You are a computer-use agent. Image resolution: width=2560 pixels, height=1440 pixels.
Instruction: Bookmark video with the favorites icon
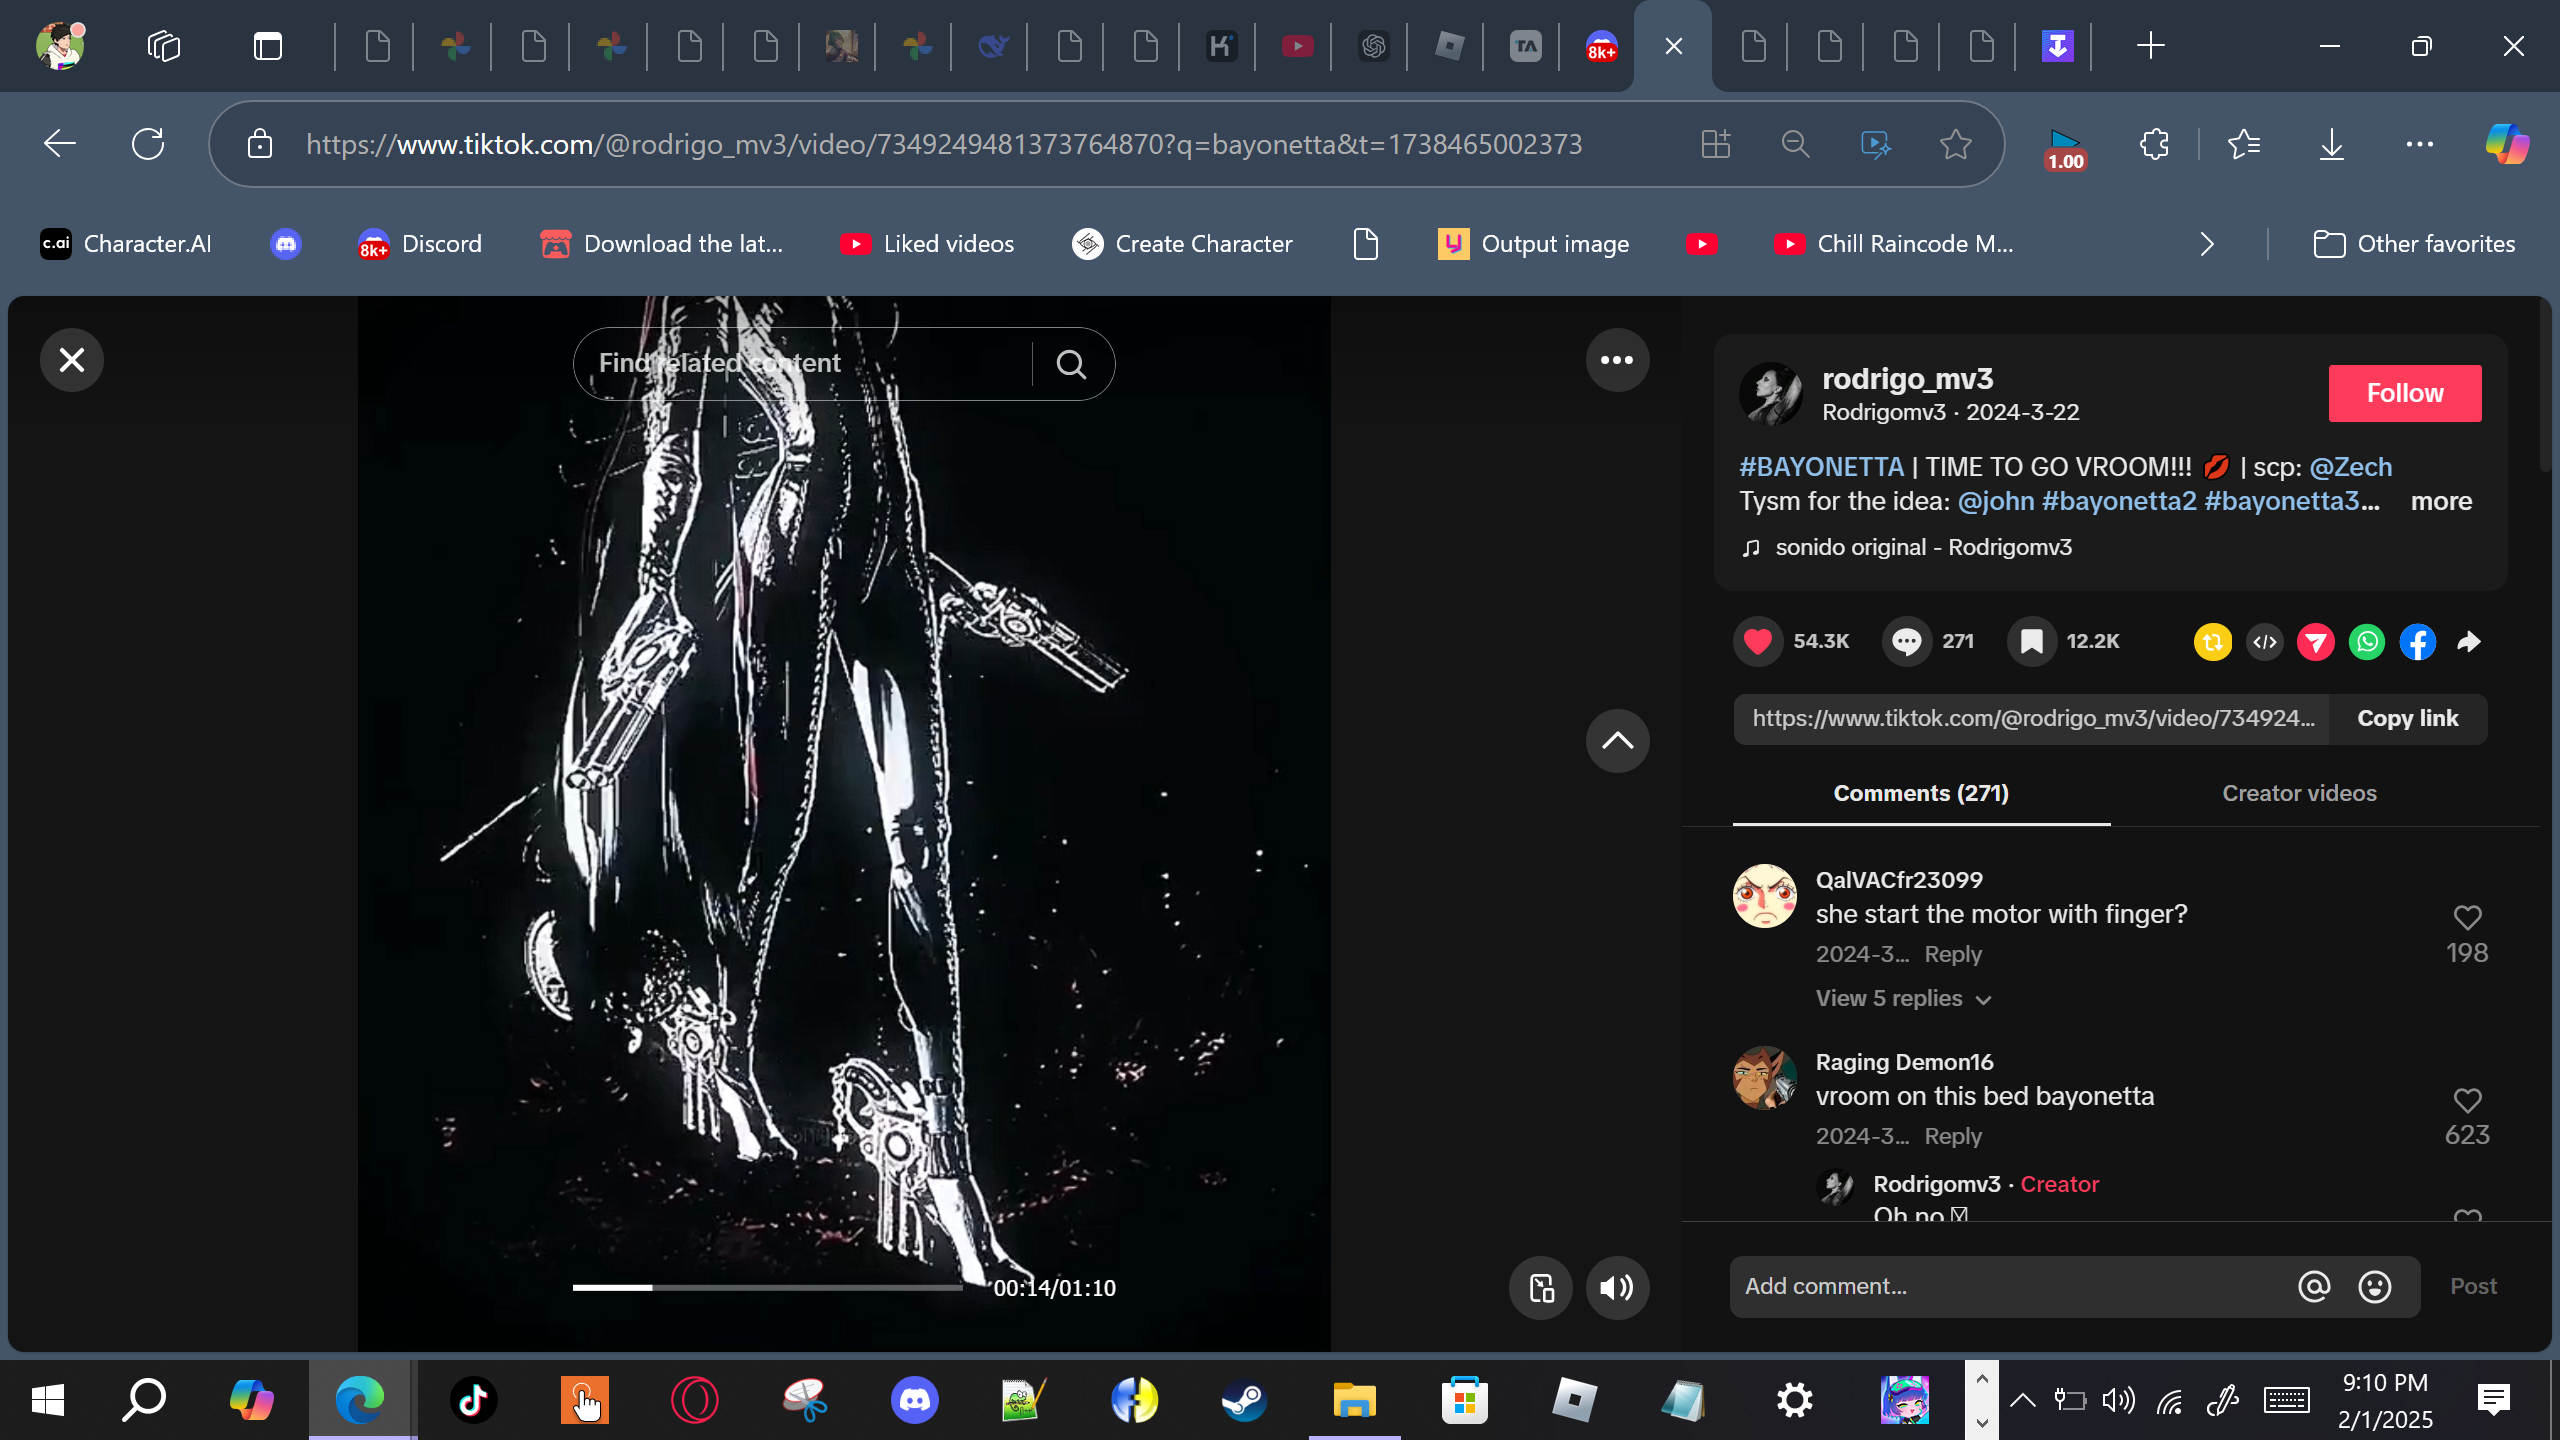point(2031,641)
